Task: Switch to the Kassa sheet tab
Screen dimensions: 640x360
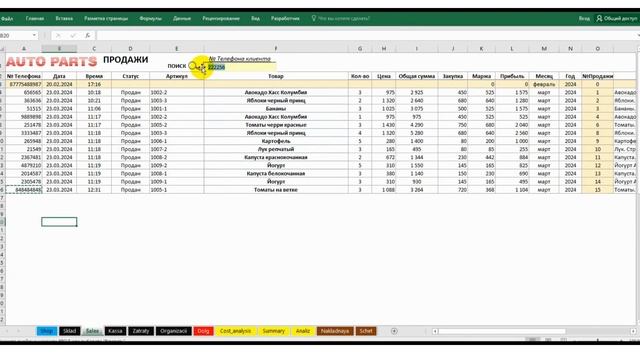Action: coord(115,331)
